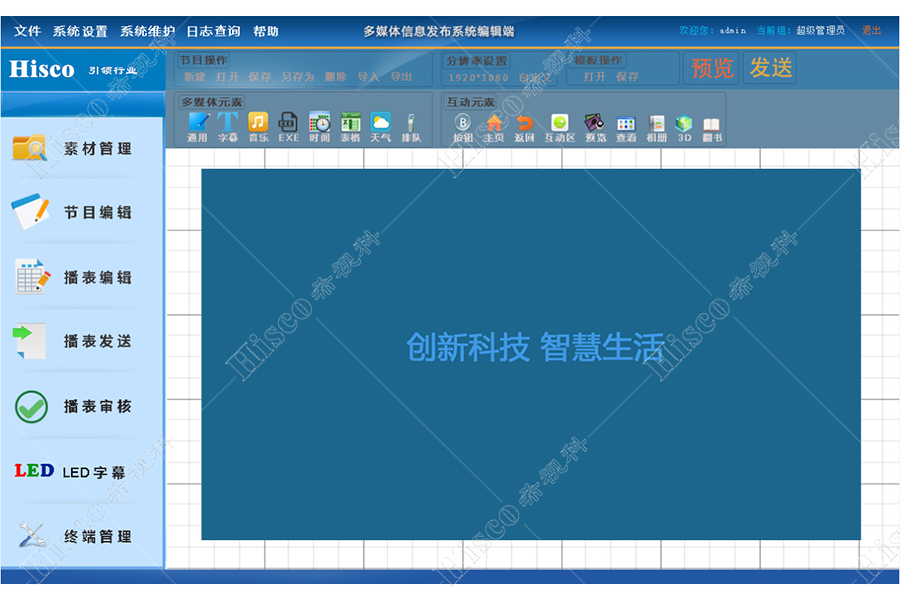Insert a 相册 (album) element
This screenshot has width=900, height=600.
tap(656, 125)
